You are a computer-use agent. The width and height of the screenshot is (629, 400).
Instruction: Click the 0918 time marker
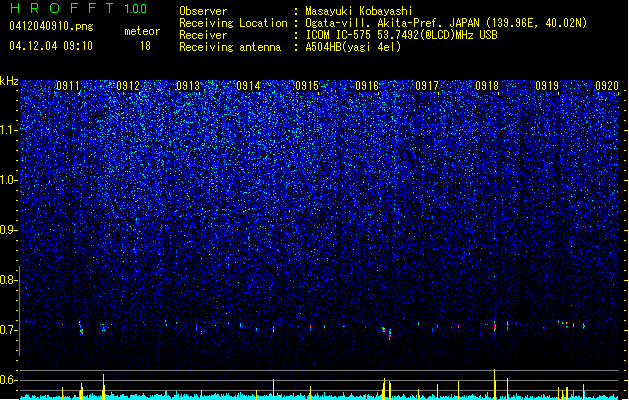(x=487, y=85)
